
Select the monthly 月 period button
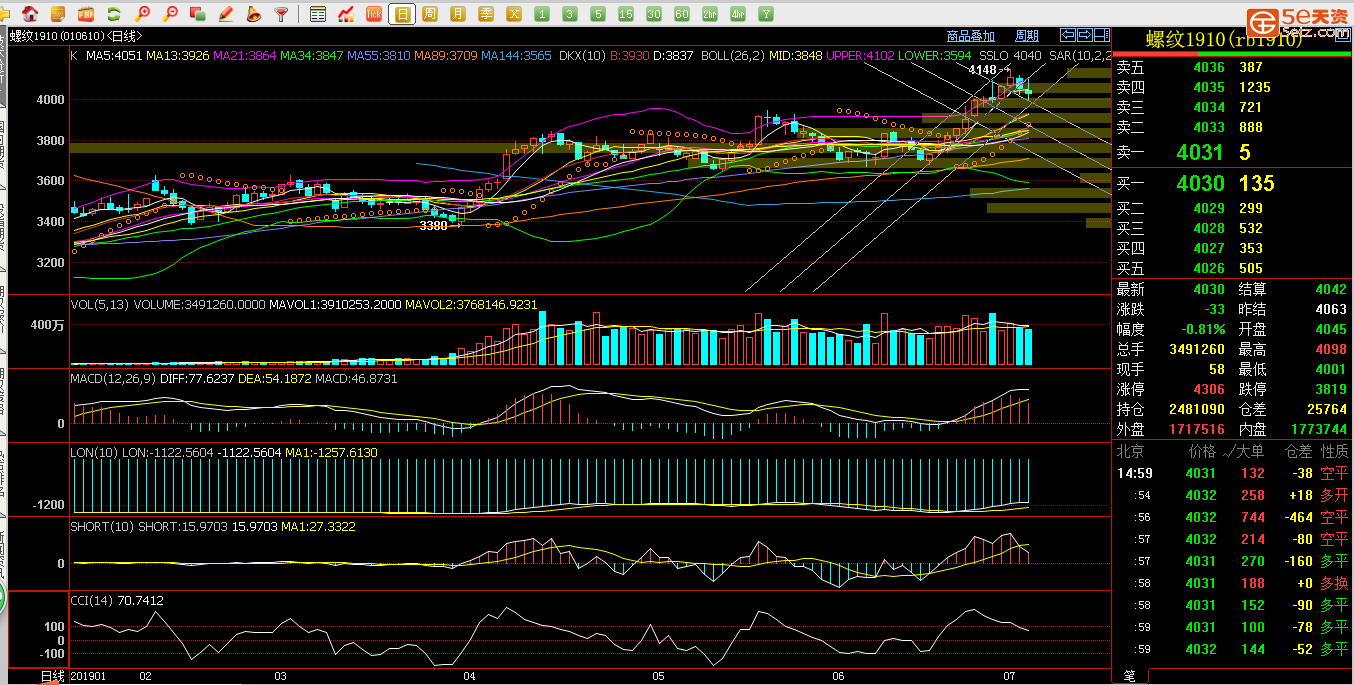pos(458,14)
